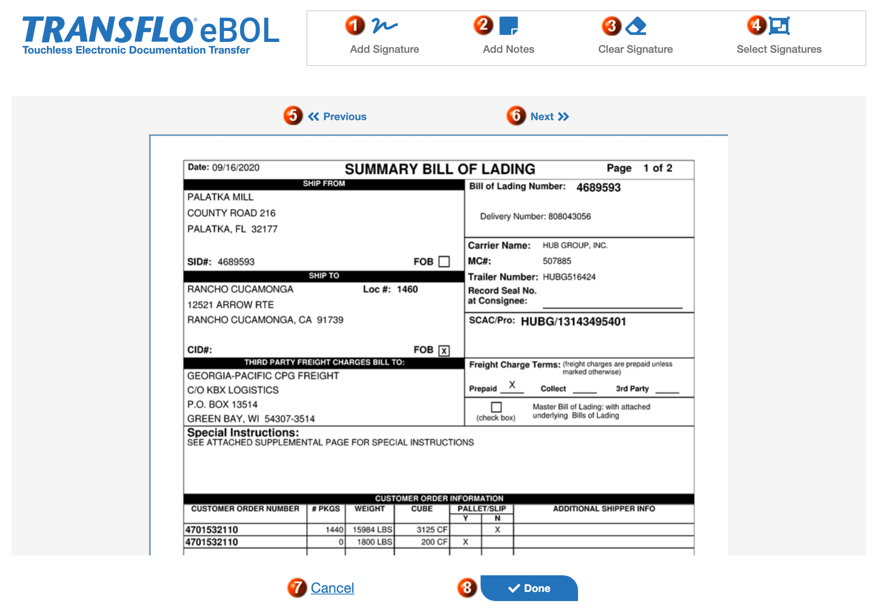Click the Add Notes sticky note icon
Screen dimensions: 877x609
coord(508,26)
